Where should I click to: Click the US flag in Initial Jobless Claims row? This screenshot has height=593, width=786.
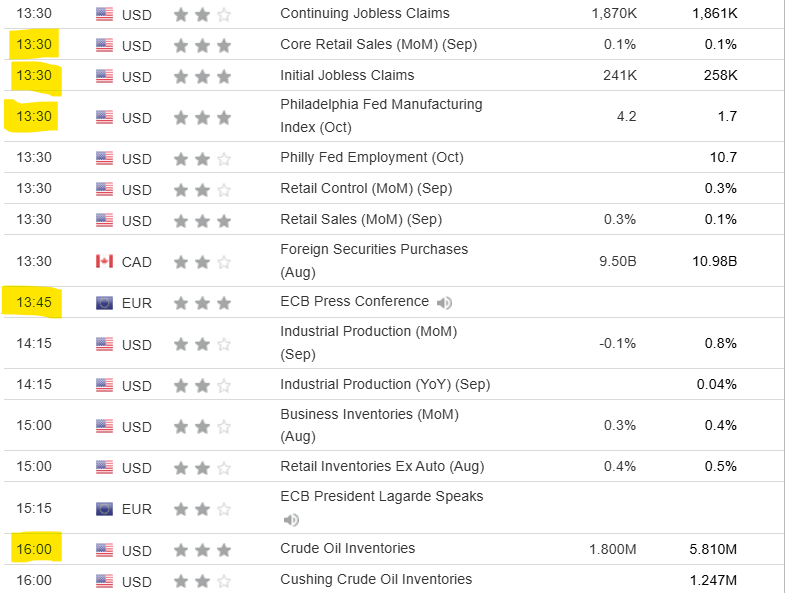(x=104, y=76)
